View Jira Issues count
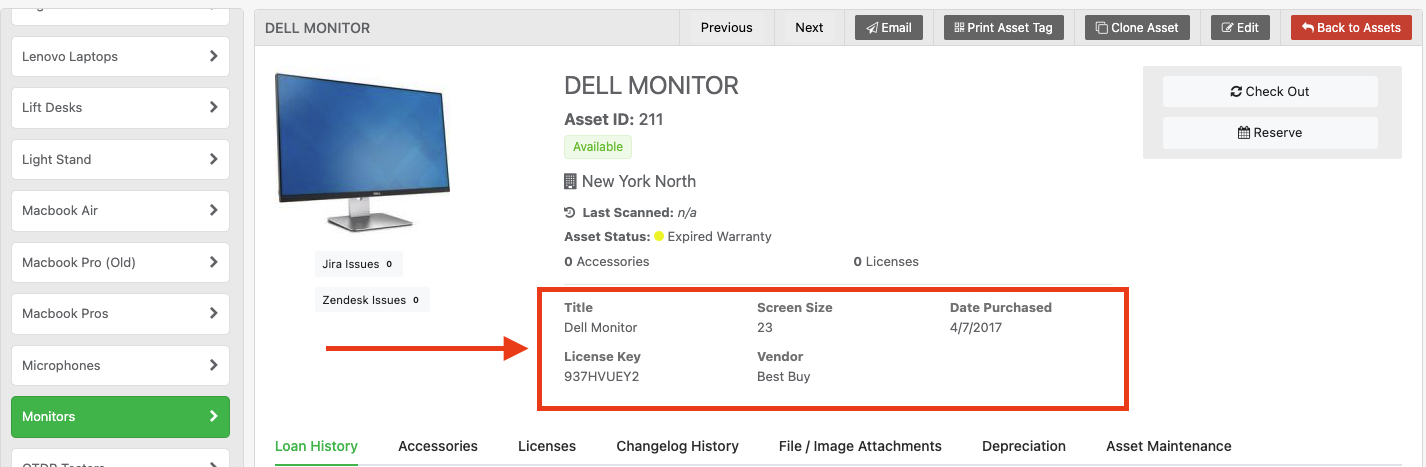Screen dimensions: 1426x467 pyautogui.click(x=359, y=264)
